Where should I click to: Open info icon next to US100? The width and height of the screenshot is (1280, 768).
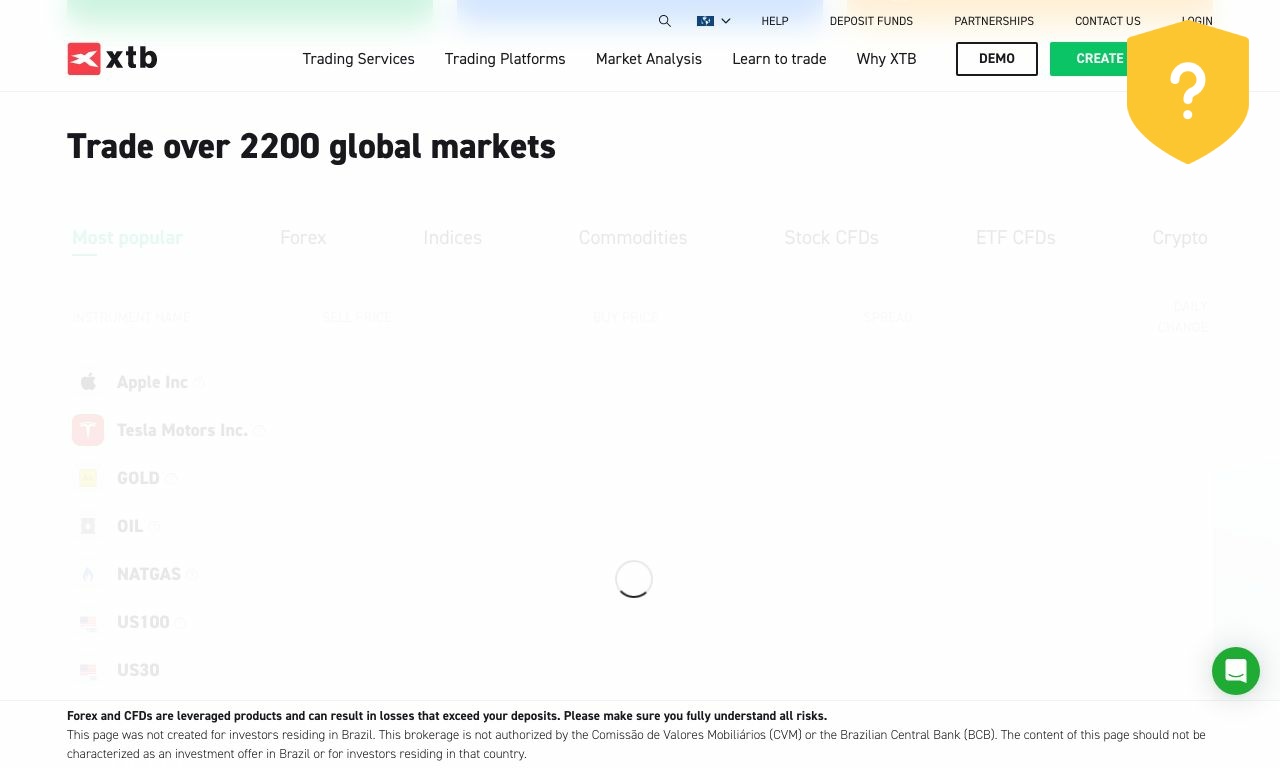pos(181,622)
